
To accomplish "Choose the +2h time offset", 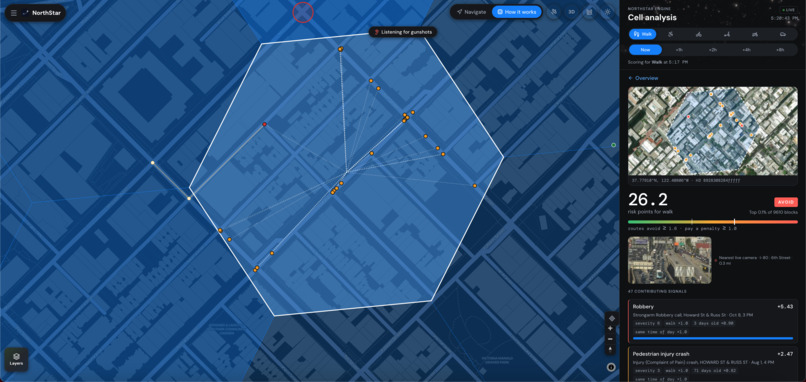I will (712, 50).
